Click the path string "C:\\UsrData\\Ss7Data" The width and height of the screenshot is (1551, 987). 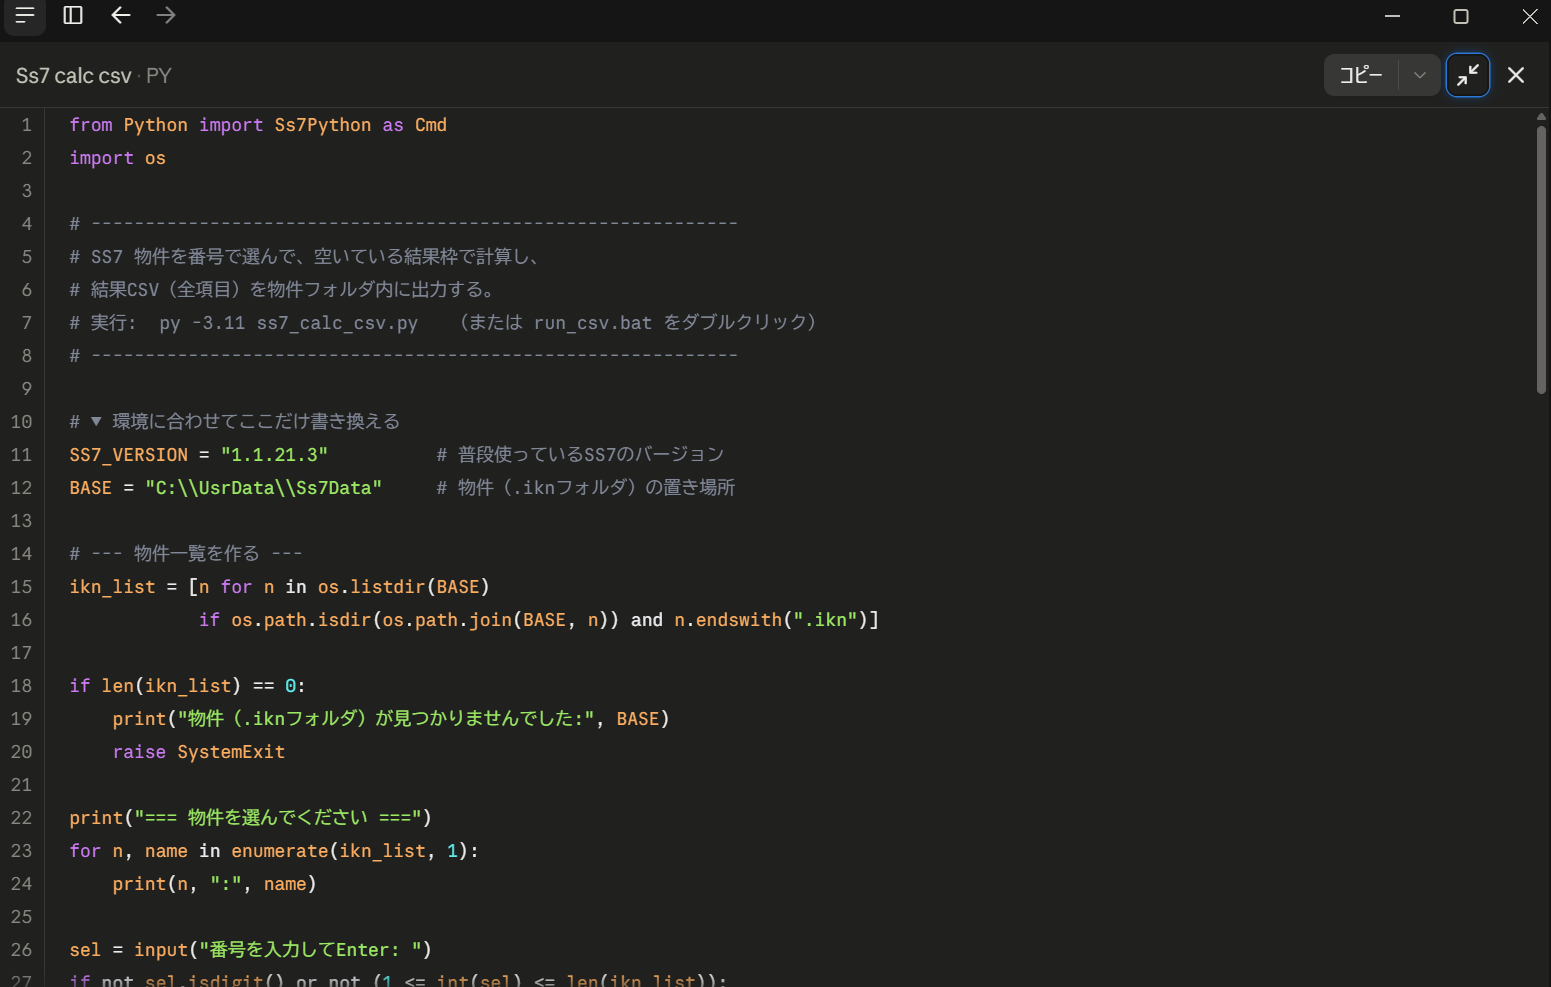[264, 488]
